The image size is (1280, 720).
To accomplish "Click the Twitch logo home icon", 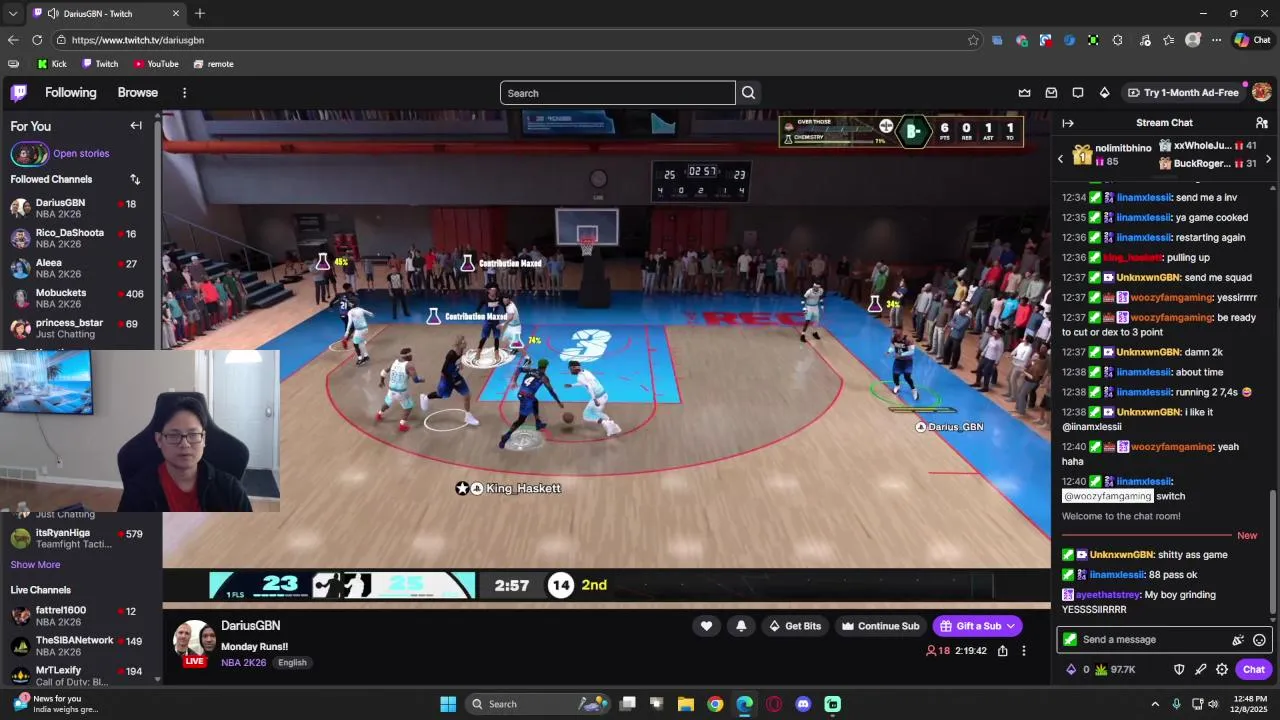I will pyautogui.click(x=19, y=93).
